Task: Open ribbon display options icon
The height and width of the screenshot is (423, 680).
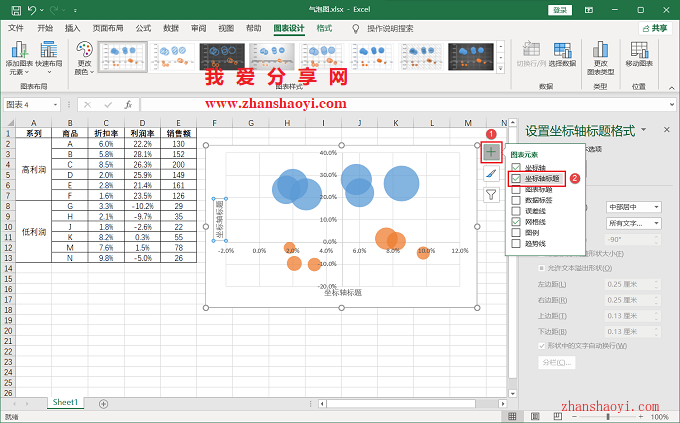Action: point(589,10)
